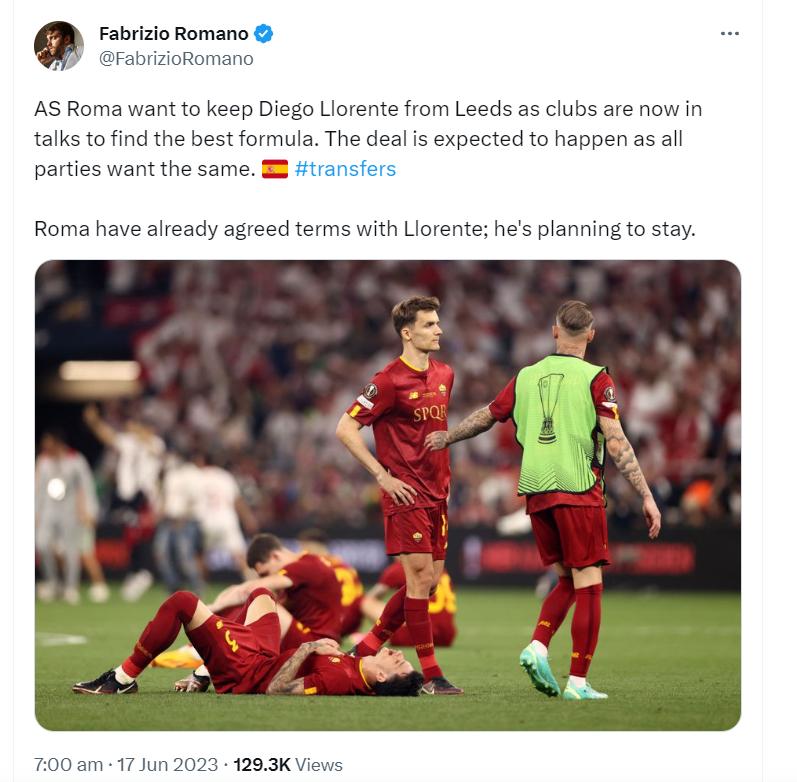
Task: Click the Fabrizio Romano display name
Action: 173,34
